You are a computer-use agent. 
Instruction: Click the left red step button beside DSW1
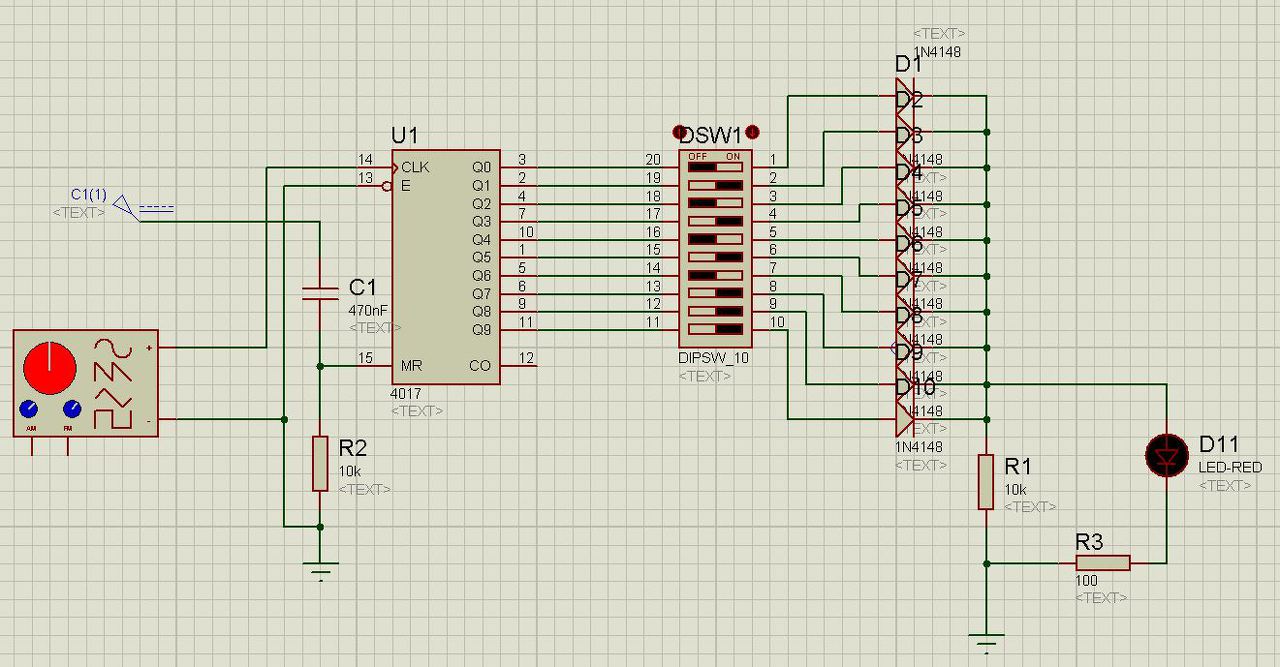click(679, 132)
